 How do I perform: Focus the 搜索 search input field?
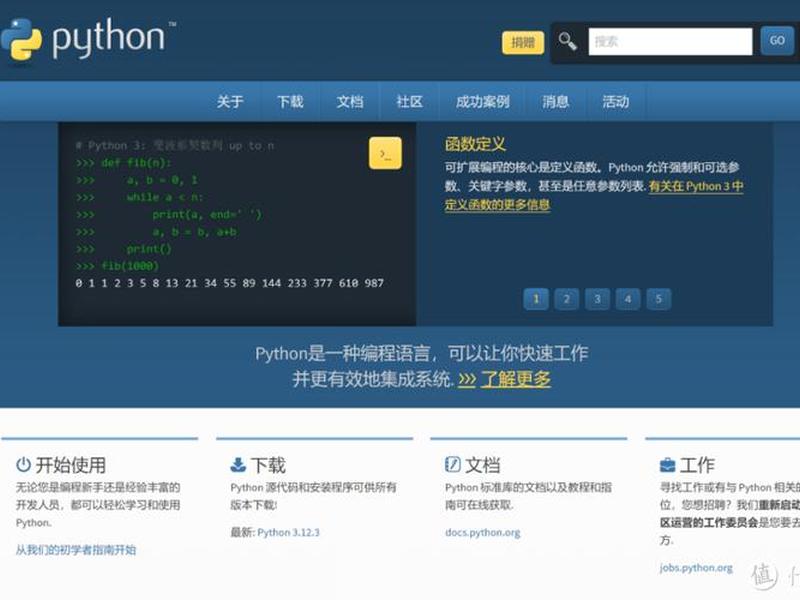point(670,41)
